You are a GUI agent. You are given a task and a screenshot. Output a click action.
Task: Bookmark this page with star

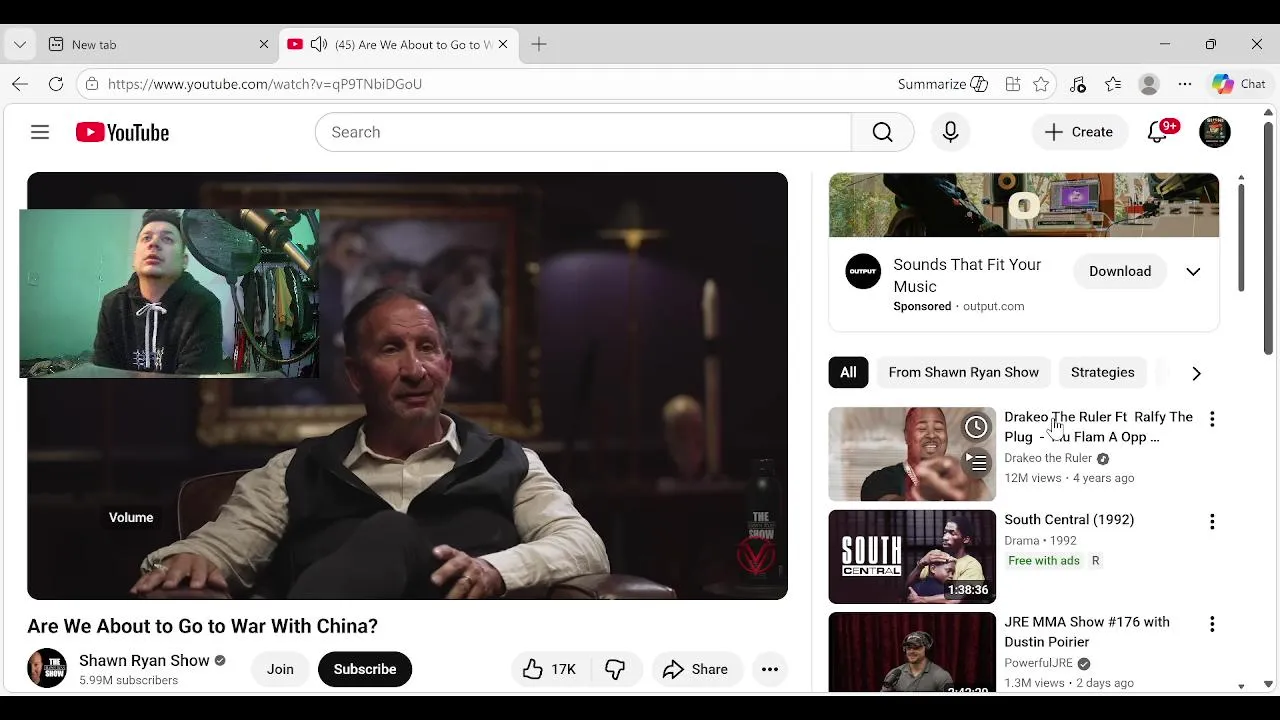1041,84
